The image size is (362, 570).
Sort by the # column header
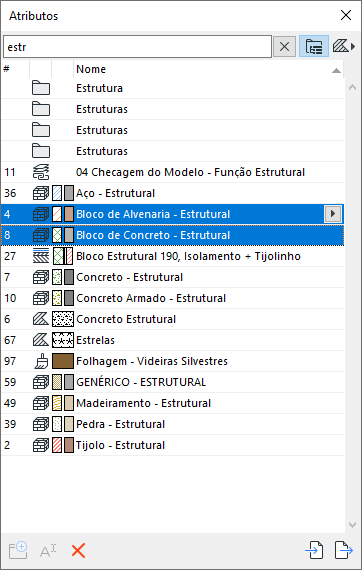coord(15,69)
